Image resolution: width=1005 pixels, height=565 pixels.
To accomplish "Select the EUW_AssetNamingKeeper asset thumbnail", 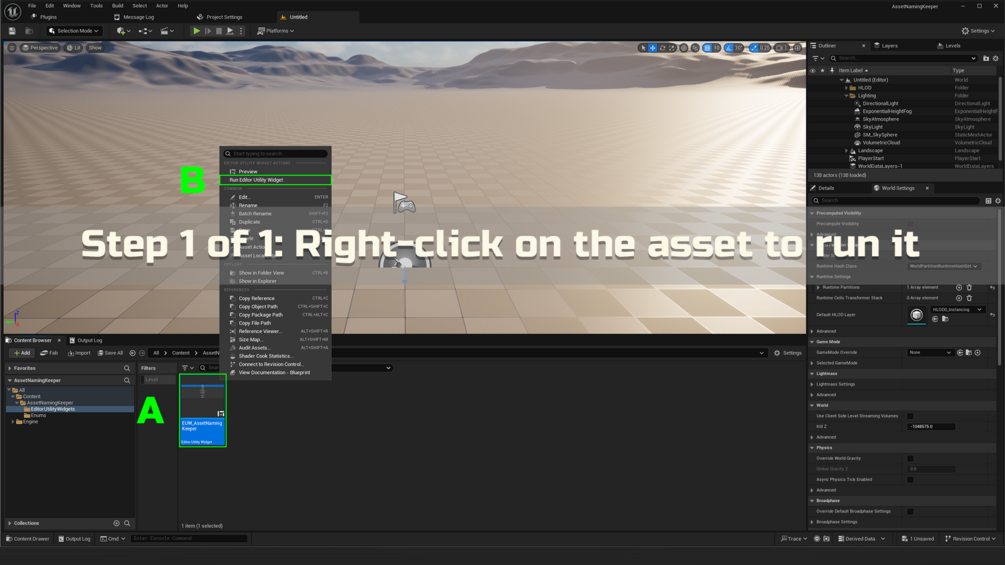I will tap(203, 410).
